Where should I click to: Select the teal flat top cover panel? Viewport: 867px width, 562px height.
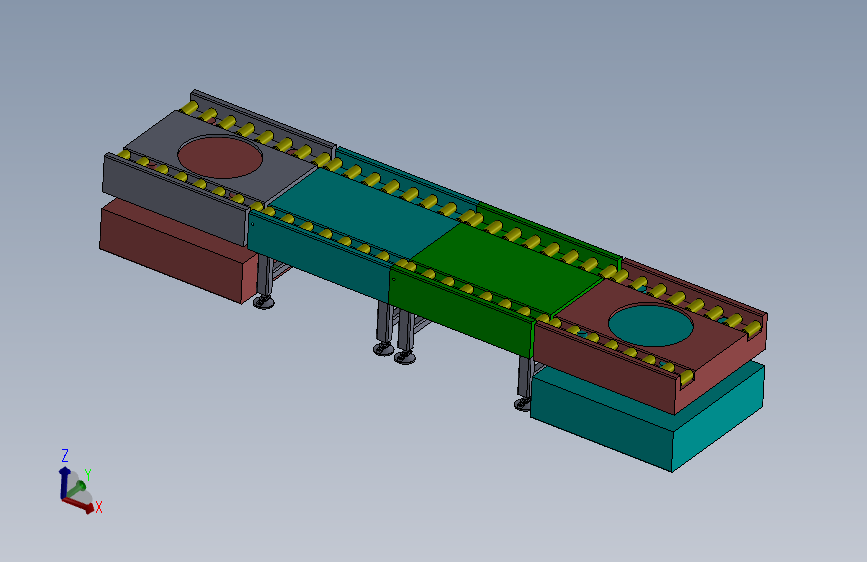(x=366, y=213)
